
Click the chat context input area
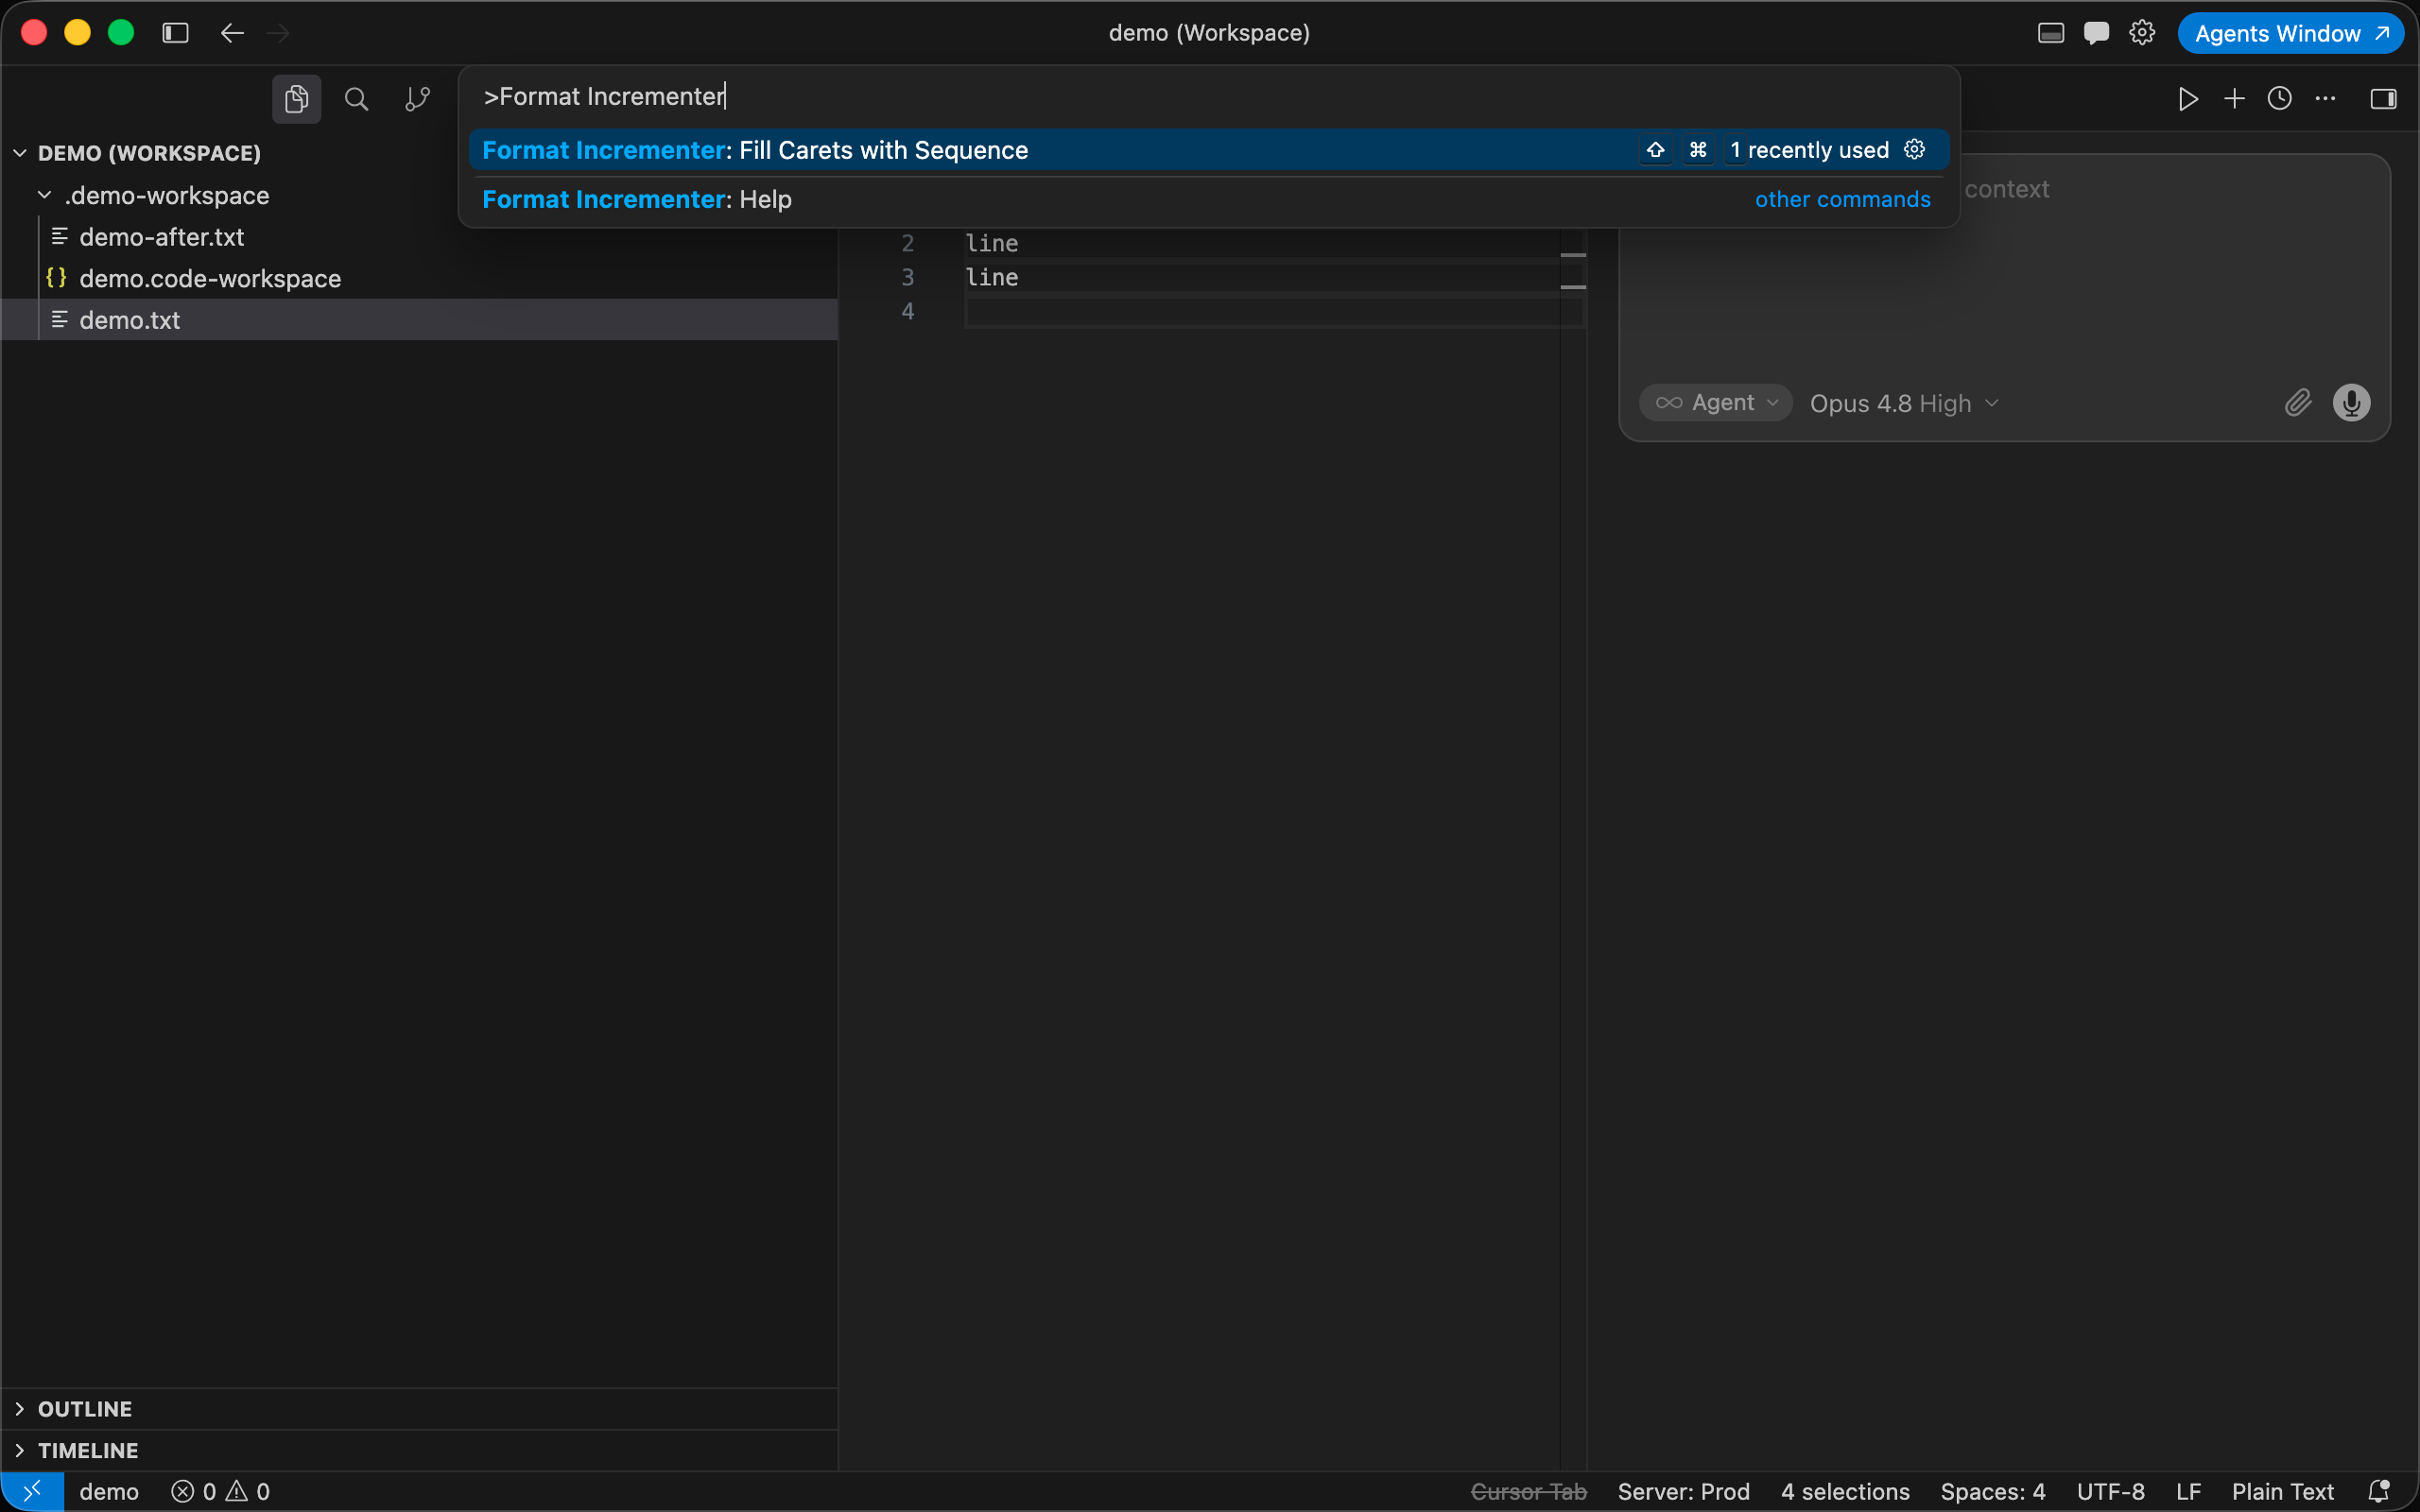[2004, 270]
